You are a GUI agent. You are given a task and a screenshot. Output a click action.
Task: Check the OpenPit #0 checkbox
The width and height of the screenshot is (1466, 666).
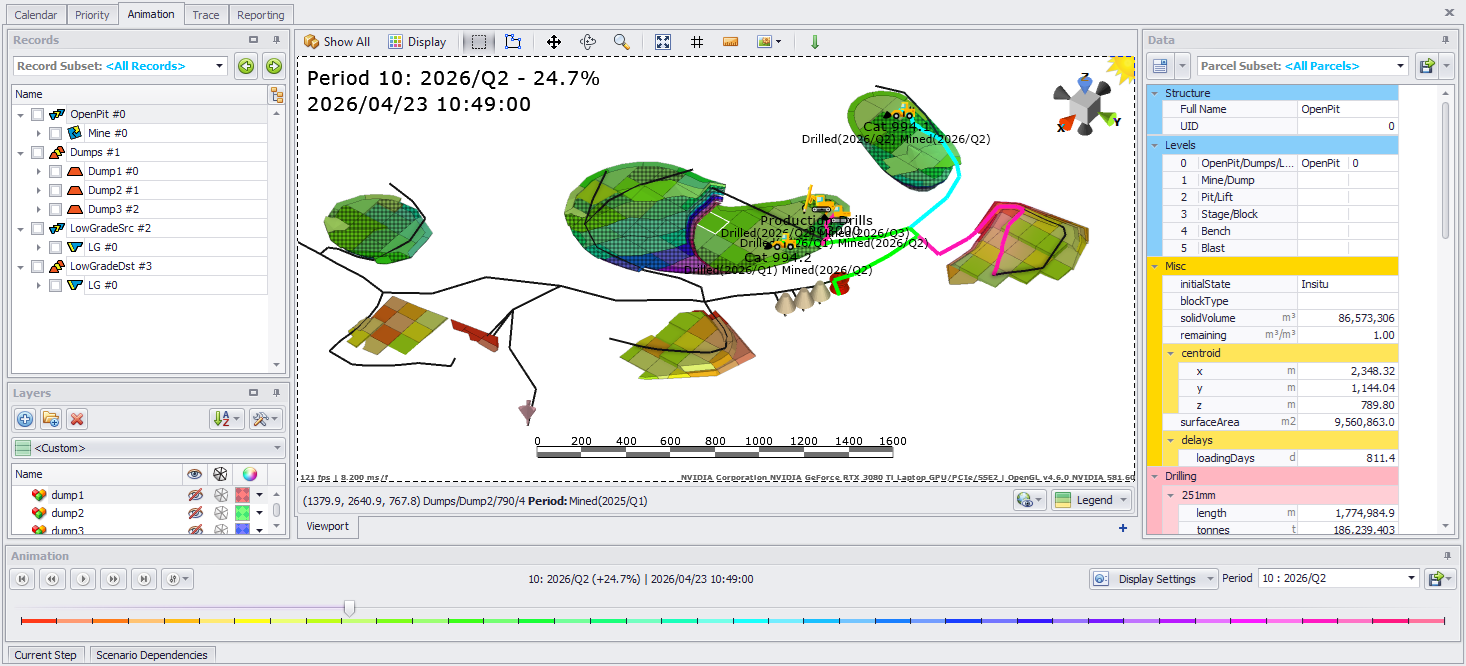[x=37, y=114]
